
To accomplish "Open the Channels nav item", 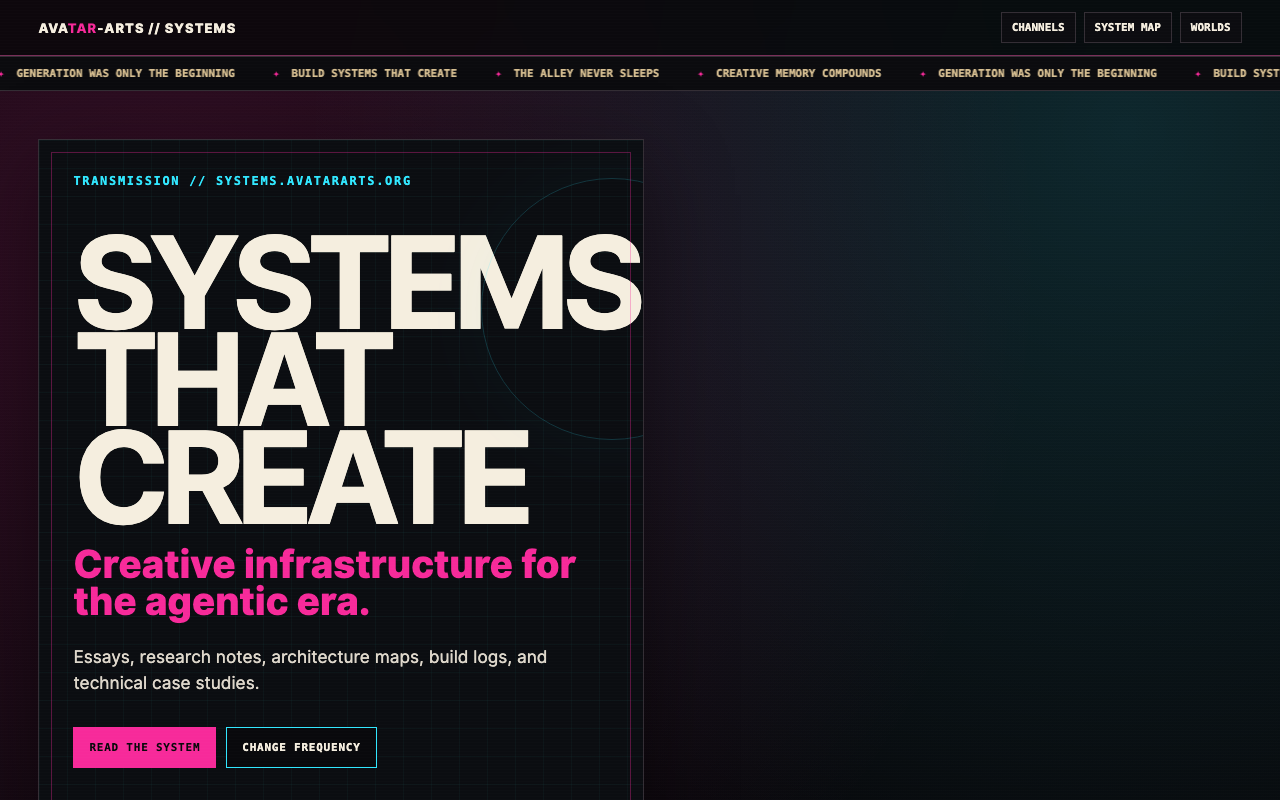I will [x=1038, y=27].
